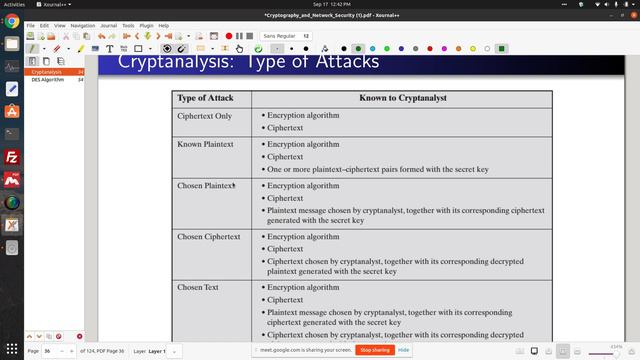Viewport: 640px width, 360px height.
Task: Open the Layer selection dropdown
Action: [x=174, y=351]
